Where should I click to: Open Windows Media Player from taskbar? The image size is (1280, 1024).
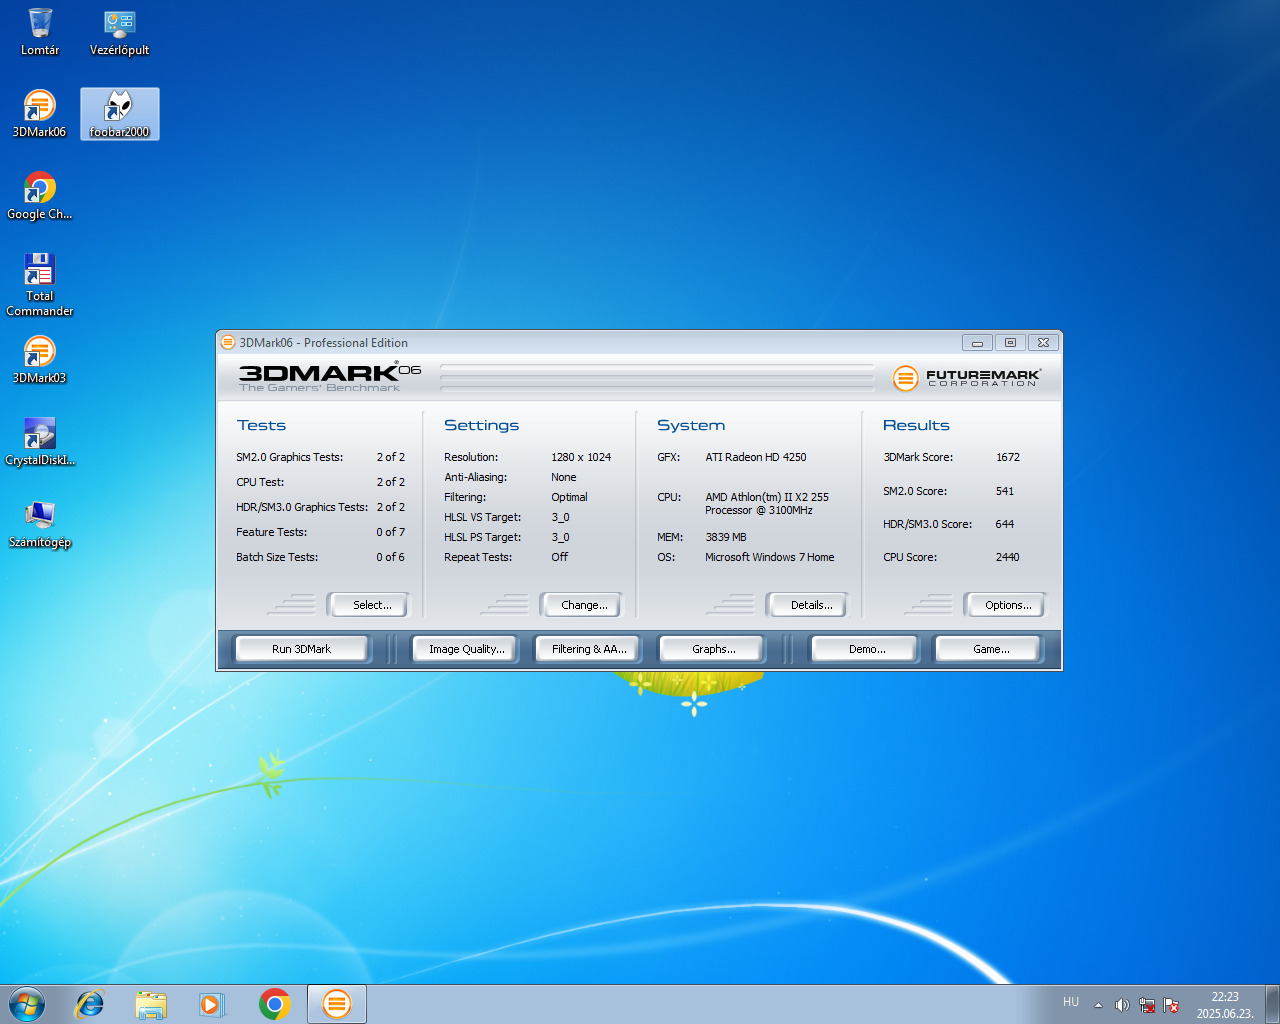(x=212, y=1004)
